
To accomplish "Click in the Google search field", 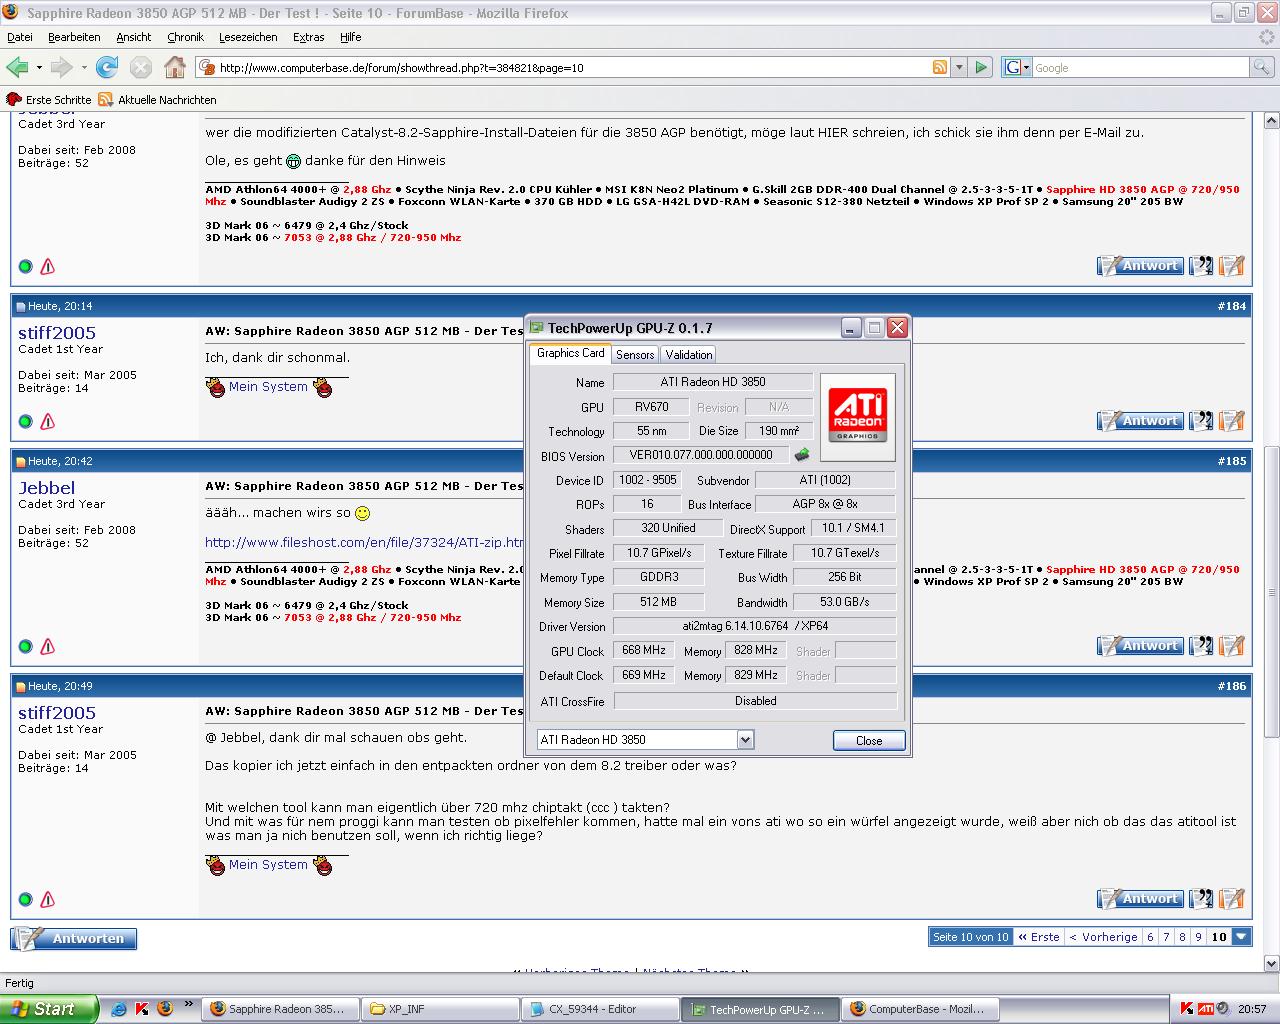I will [x=1140, y=68].
